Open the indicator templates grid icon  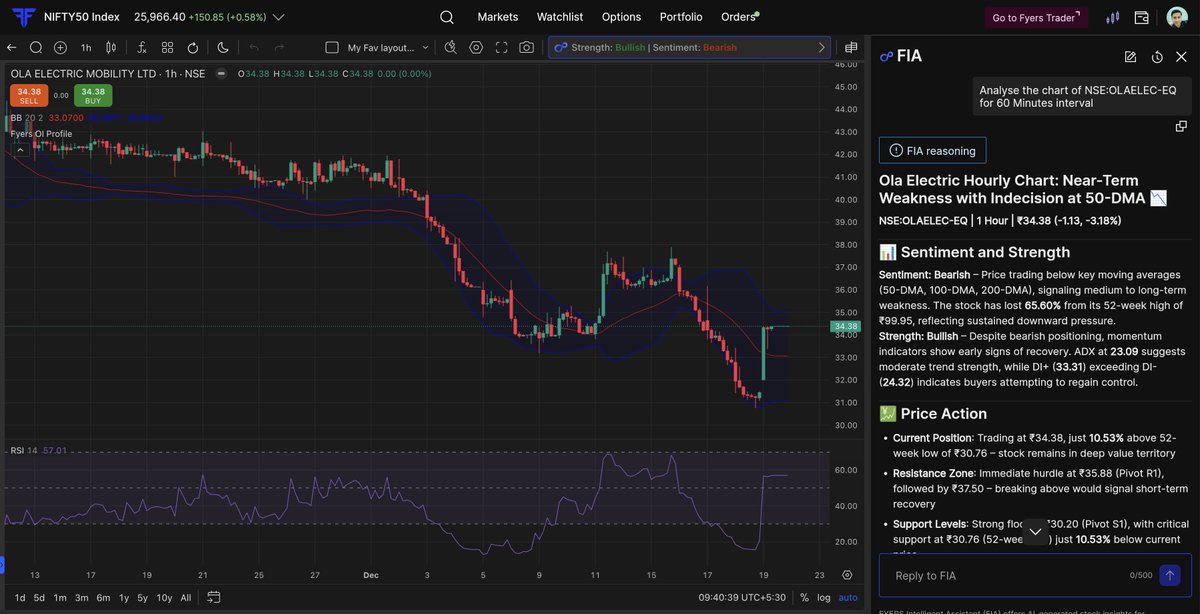click(x=167, y=47)
